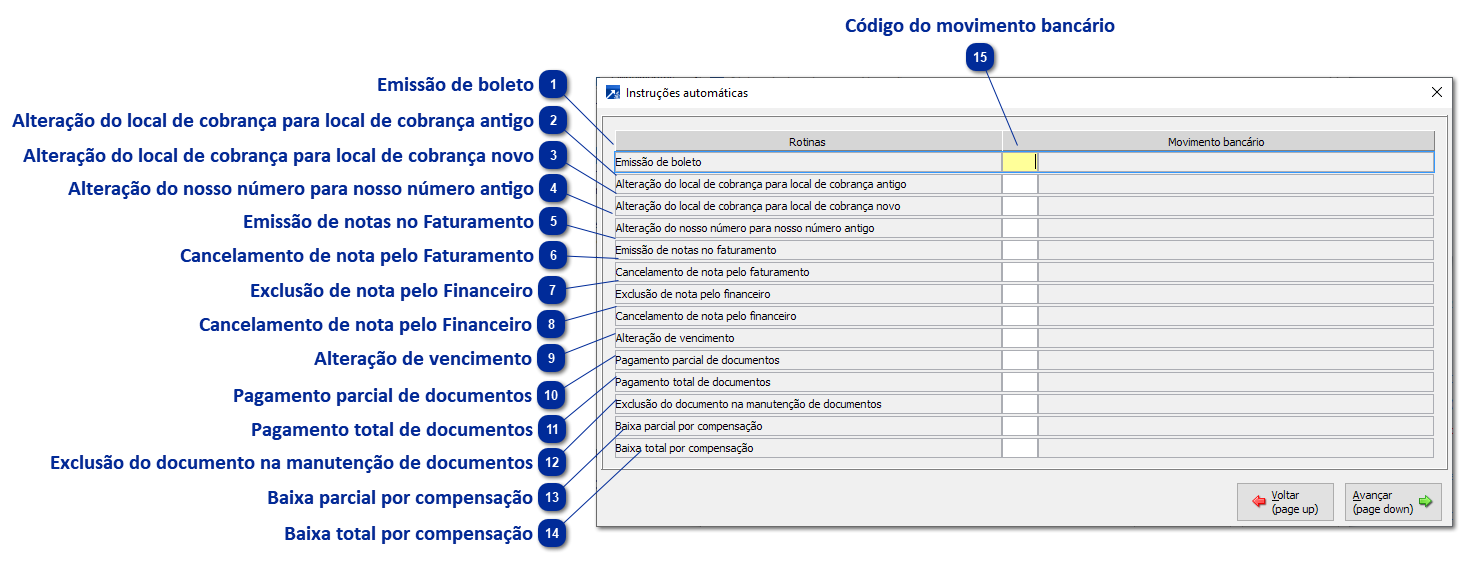Image resolution: width=1476 pixels, height=562 pixels.
Task: Click the Instruções automáticas window title icon
Action: [x=613, y=93]
